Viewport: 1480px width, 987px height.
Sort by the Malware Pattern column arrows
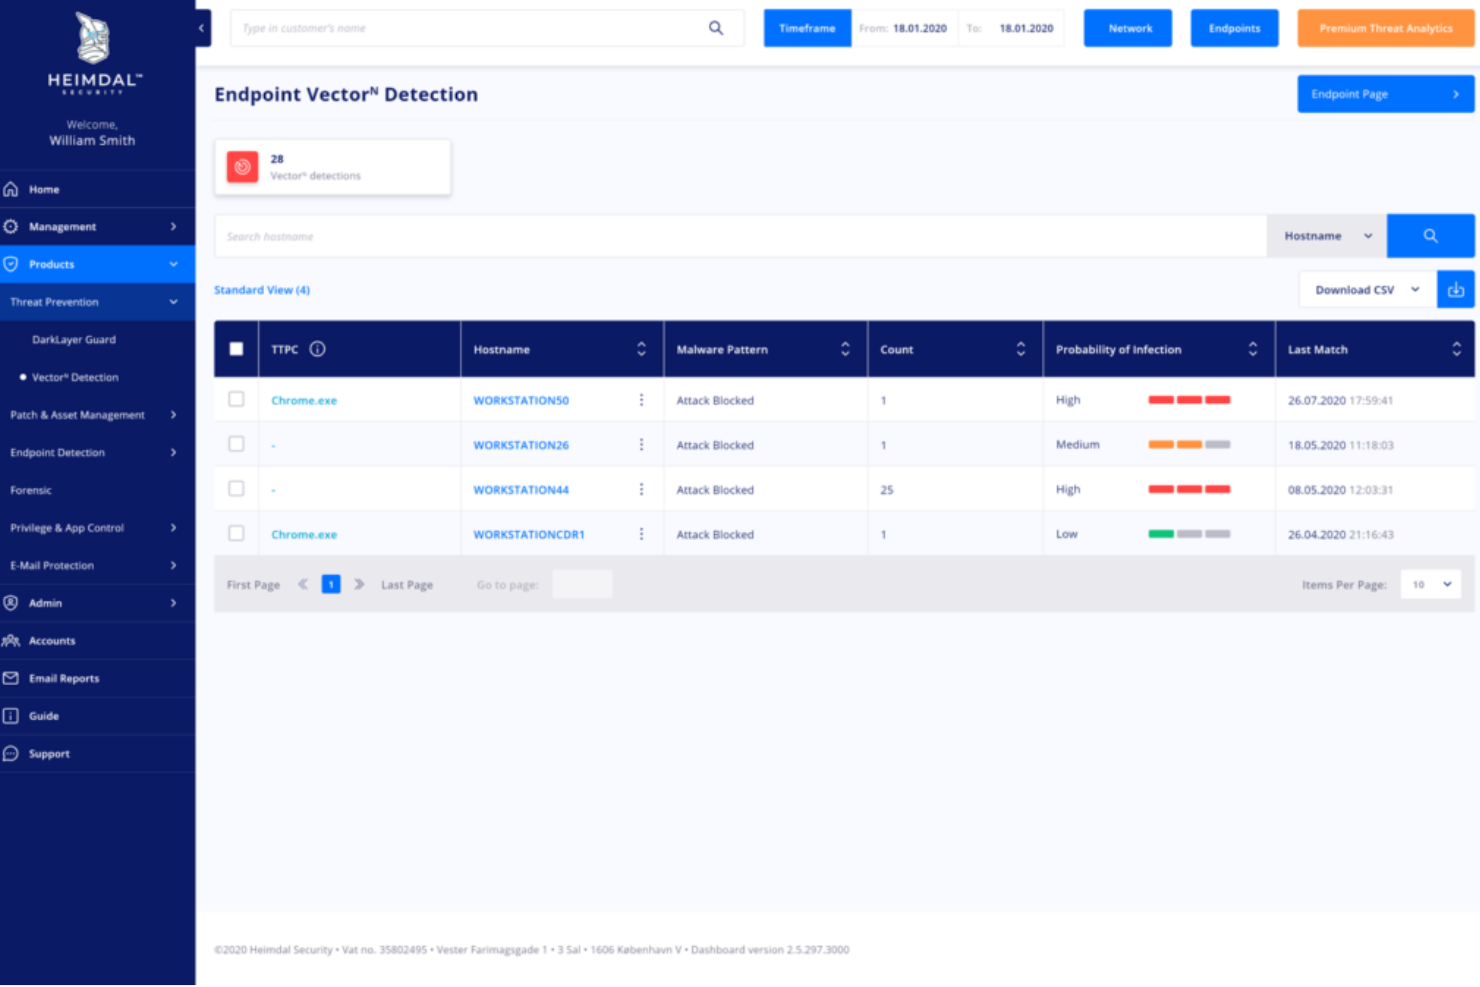point(845,349)
